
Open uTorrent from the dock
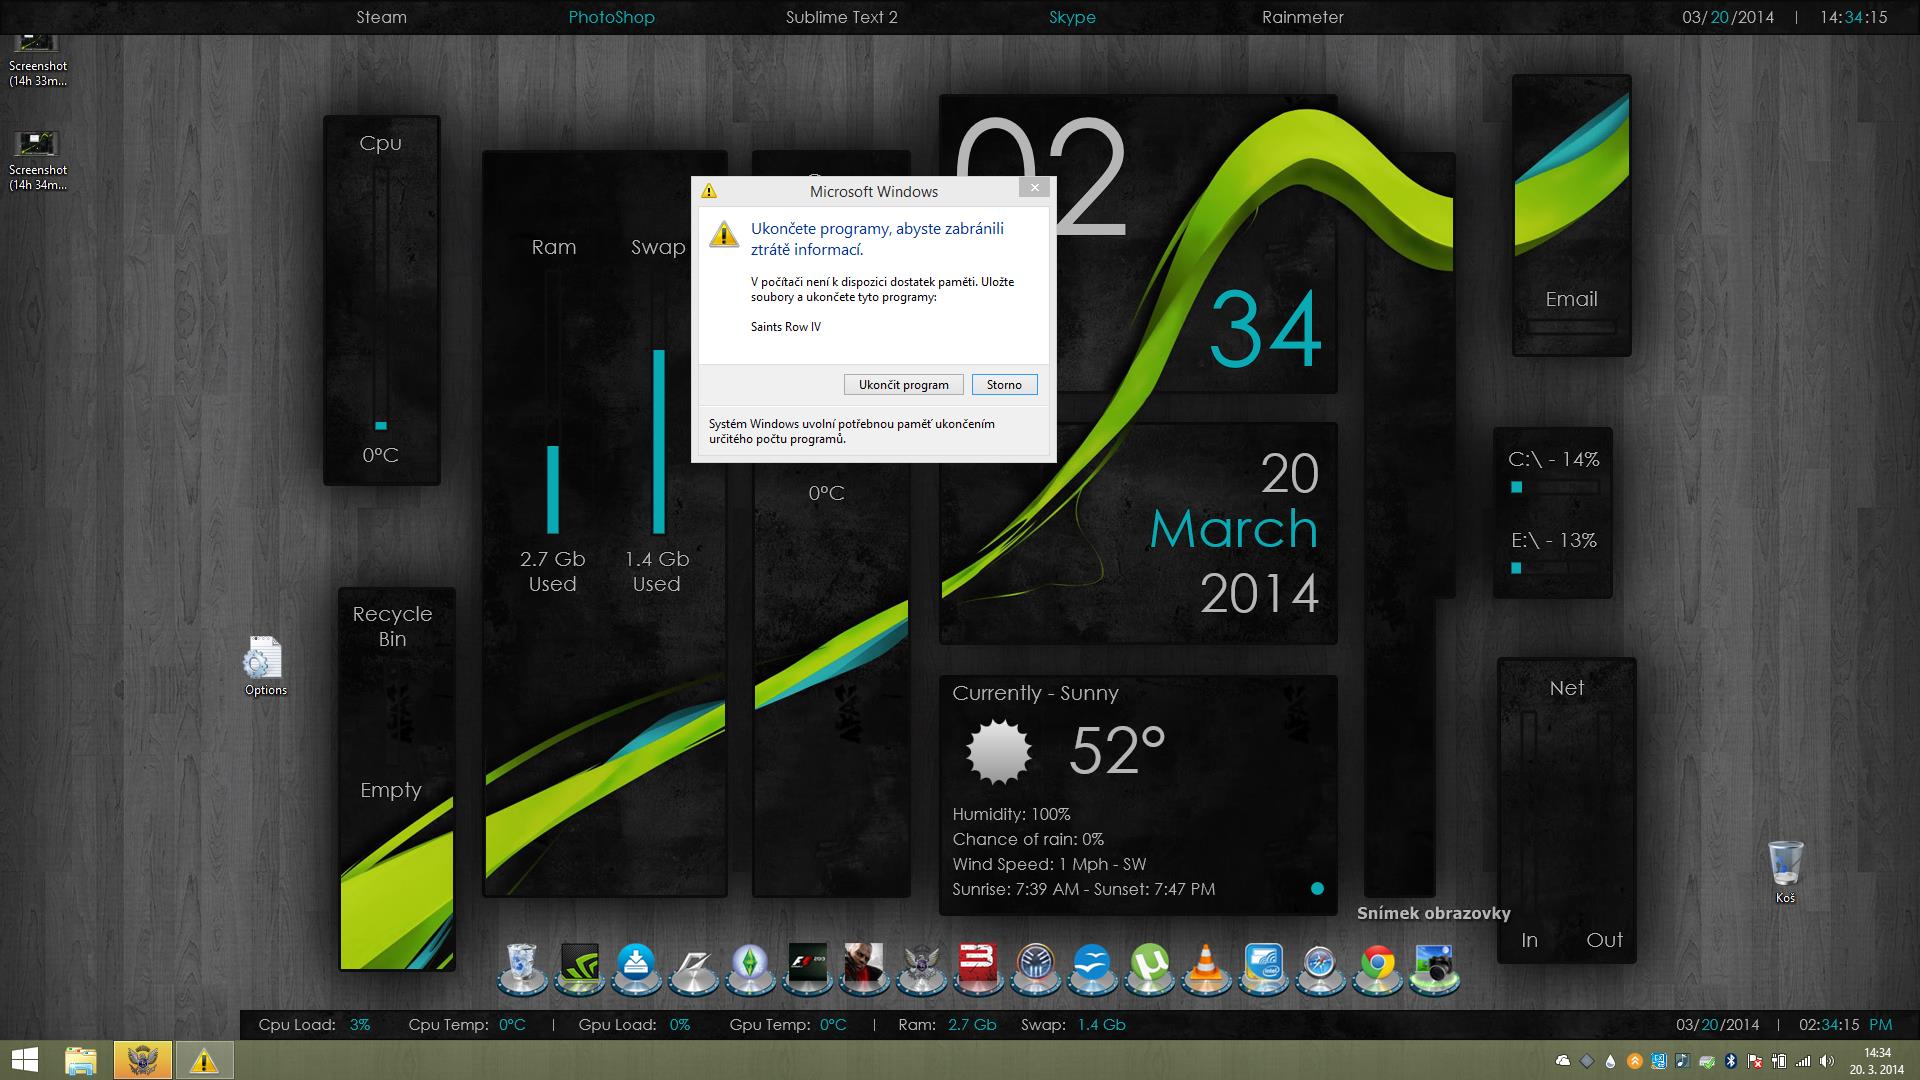pos(1150,966)
